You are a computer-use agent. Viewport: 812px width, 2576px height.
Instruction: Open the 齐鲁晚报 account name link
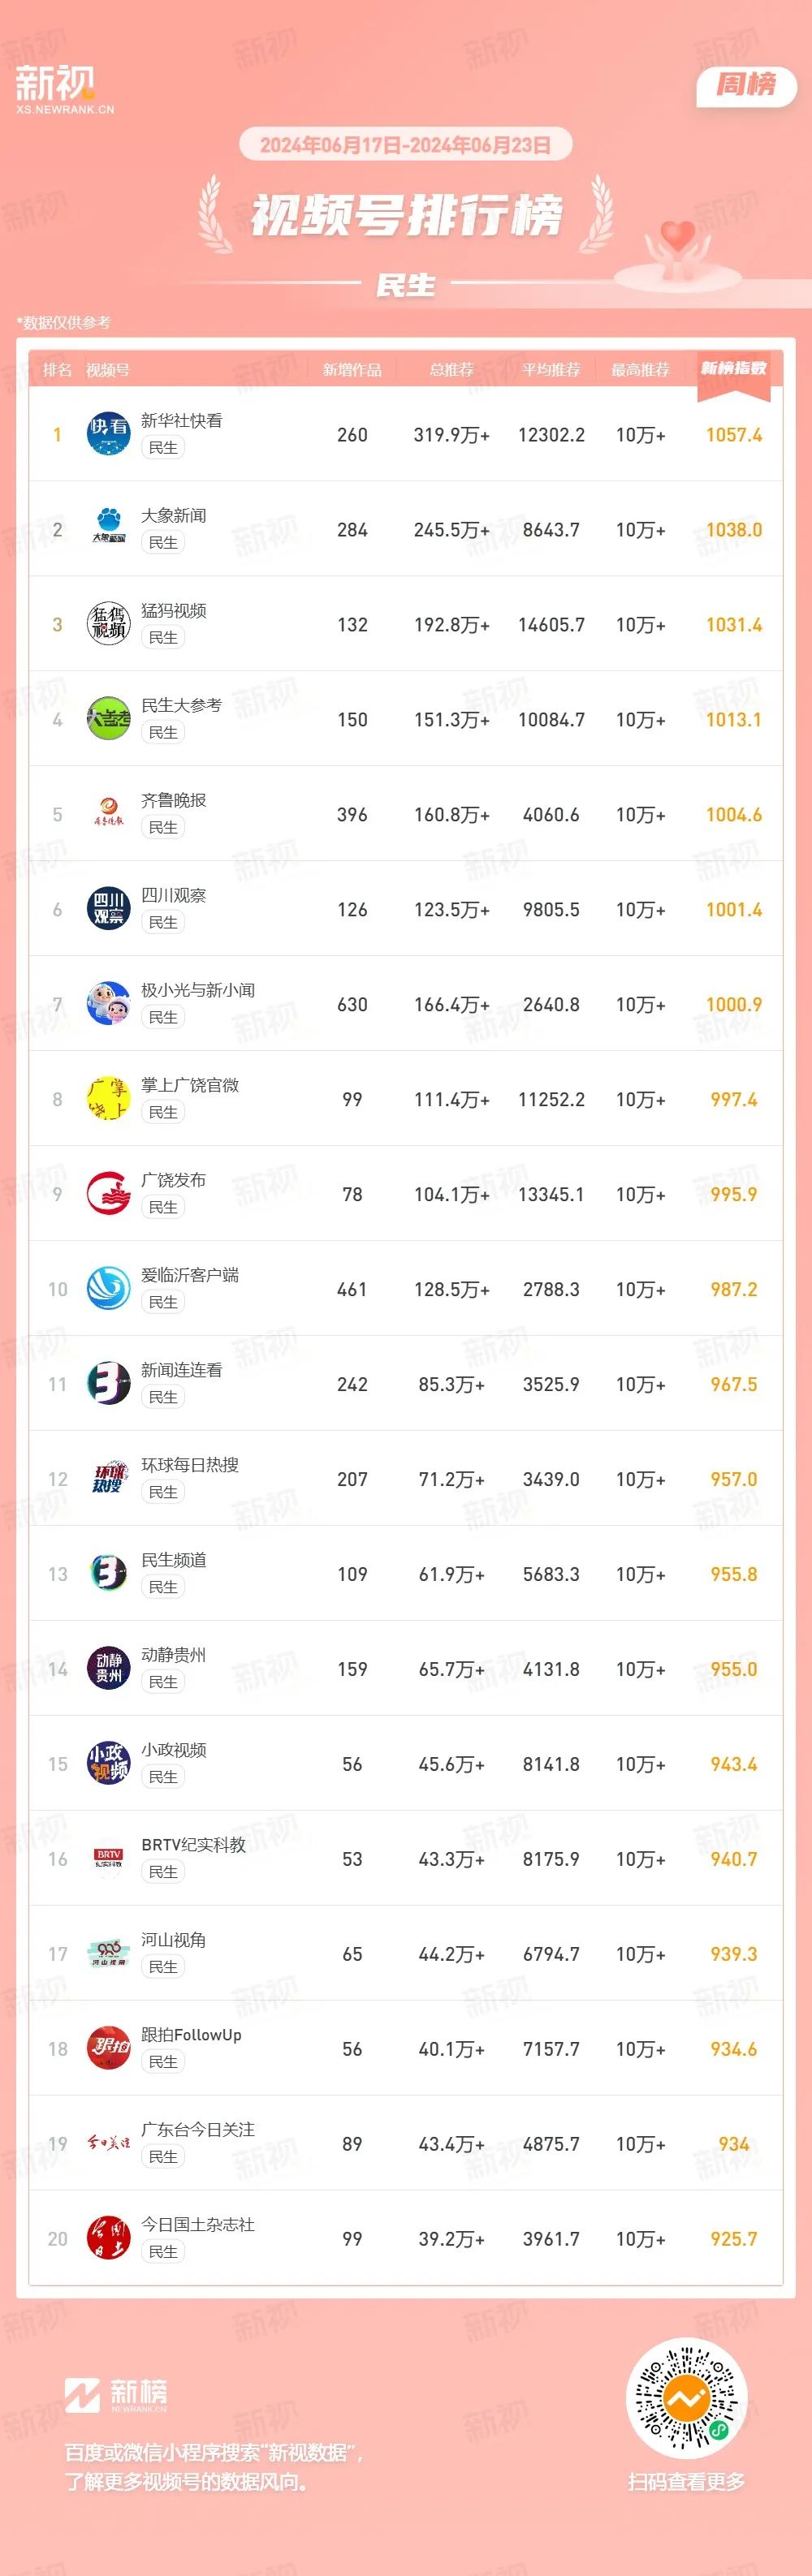[x=173, y=800]
